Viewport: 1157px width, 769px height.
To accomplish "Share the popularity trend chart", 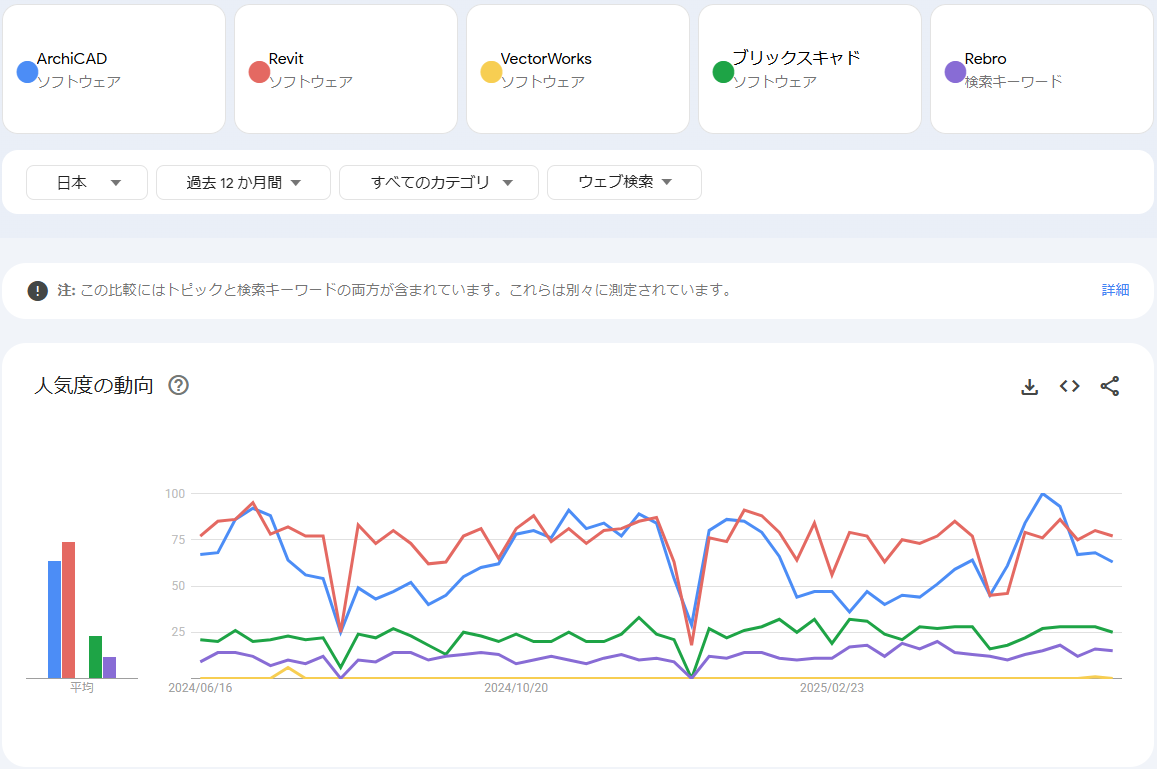I will (x=1109, y=386).
